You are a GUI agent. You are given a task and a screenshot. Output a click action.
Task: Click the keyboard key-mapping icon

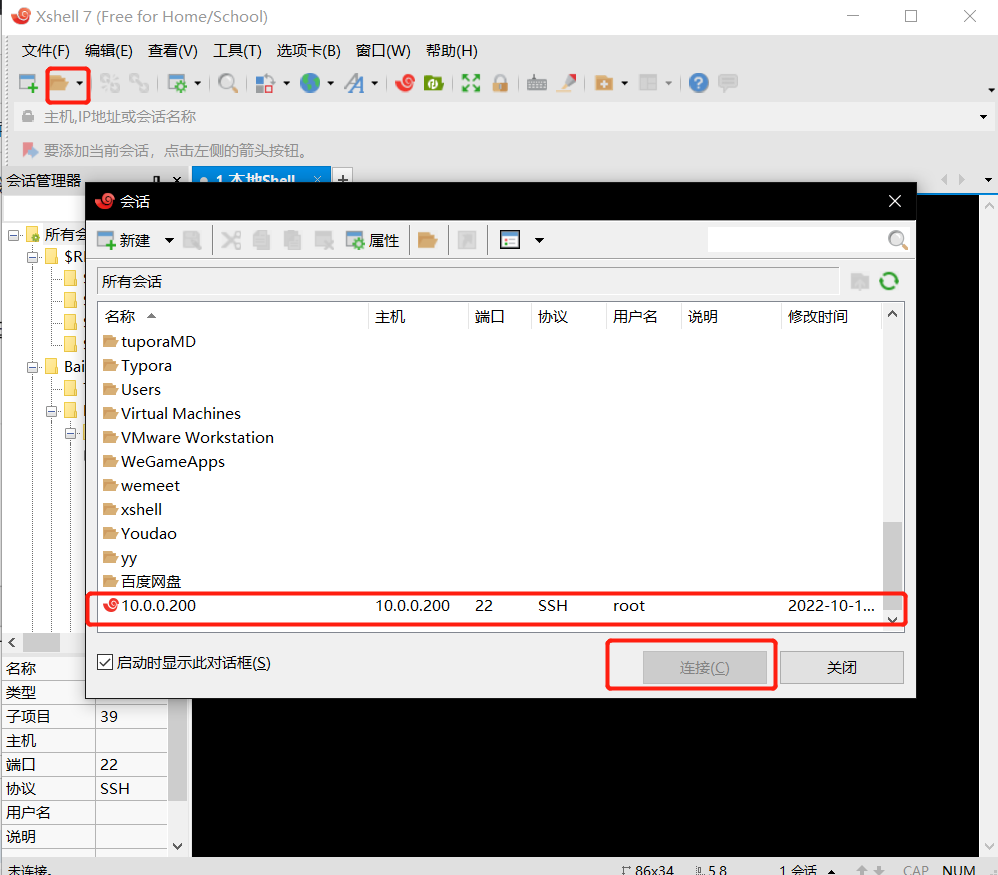click(537, 83)
